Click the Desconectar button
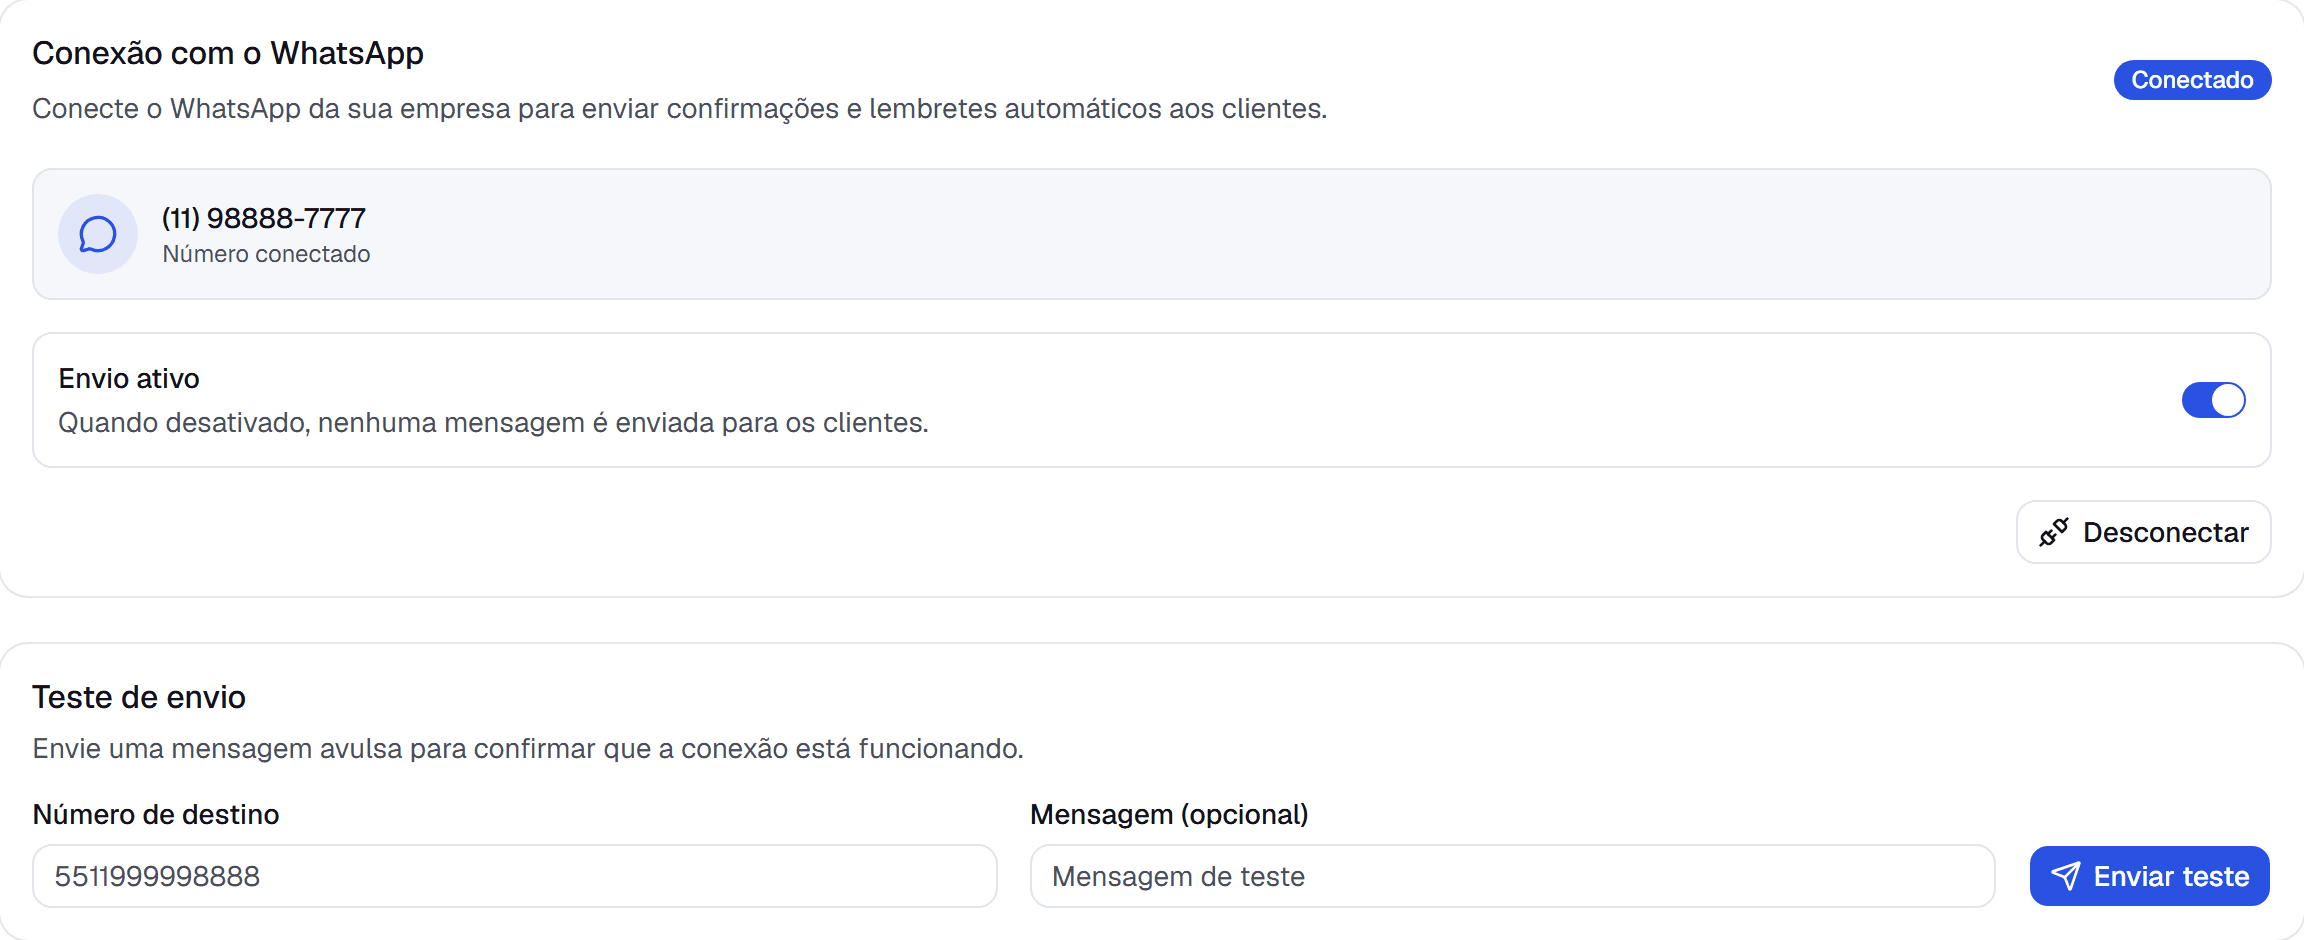 [x=2143, y=532]
